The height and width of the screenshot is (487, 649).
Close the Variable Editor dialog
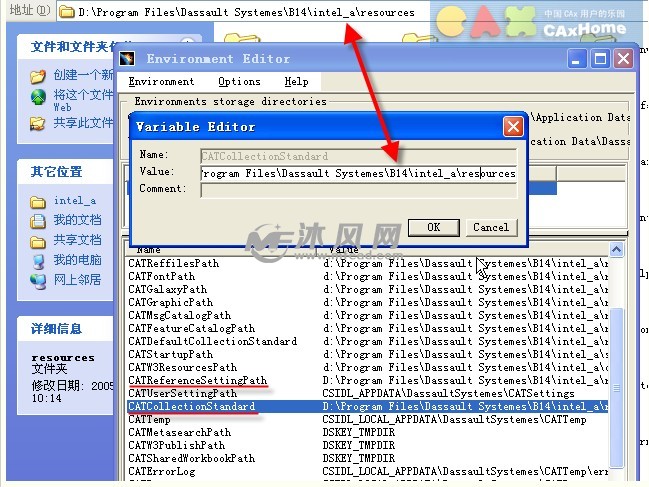(x=513, y=127)
